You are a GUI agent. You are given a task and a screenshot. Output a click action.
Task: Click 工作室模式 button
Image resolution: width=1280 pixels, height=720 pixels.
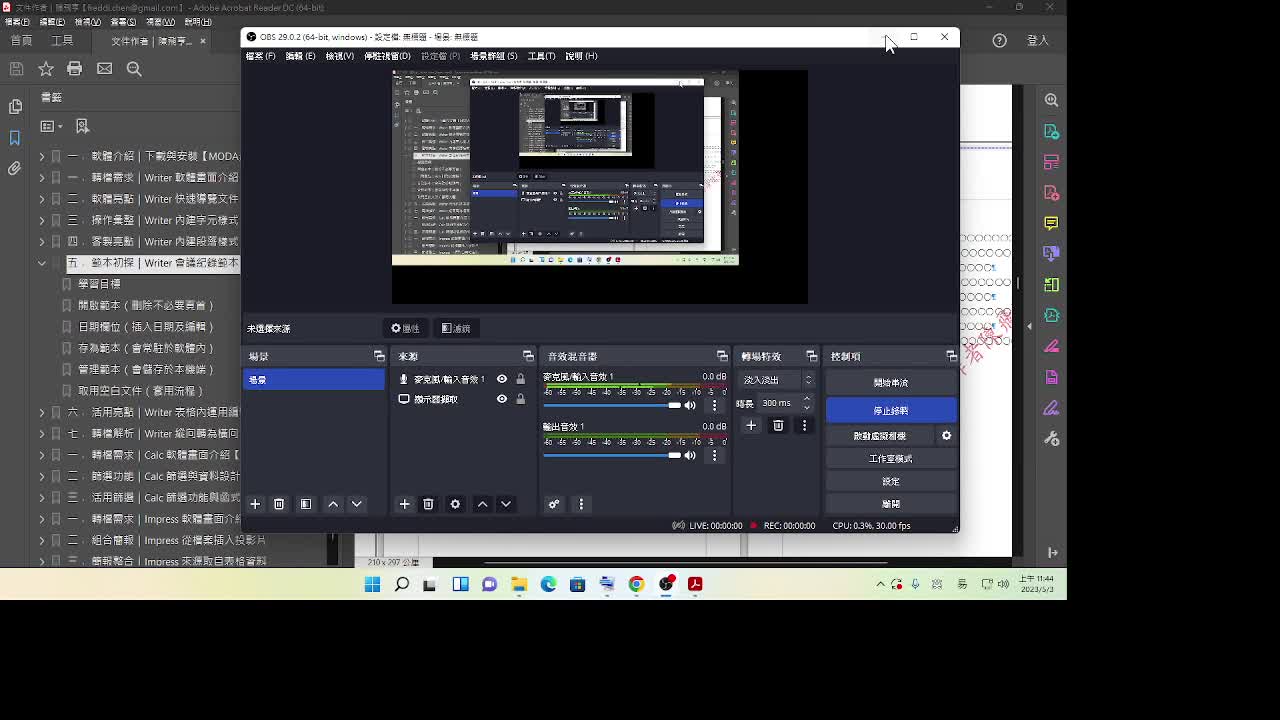[x=891, y=459]
